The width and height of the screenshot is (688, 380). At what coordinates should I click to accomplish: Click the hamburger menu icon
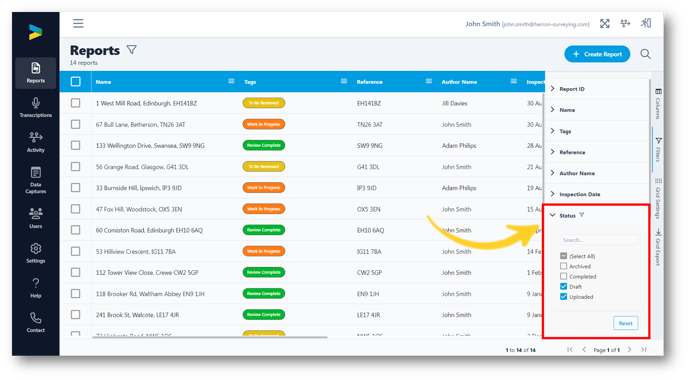(x=78, y=23)
